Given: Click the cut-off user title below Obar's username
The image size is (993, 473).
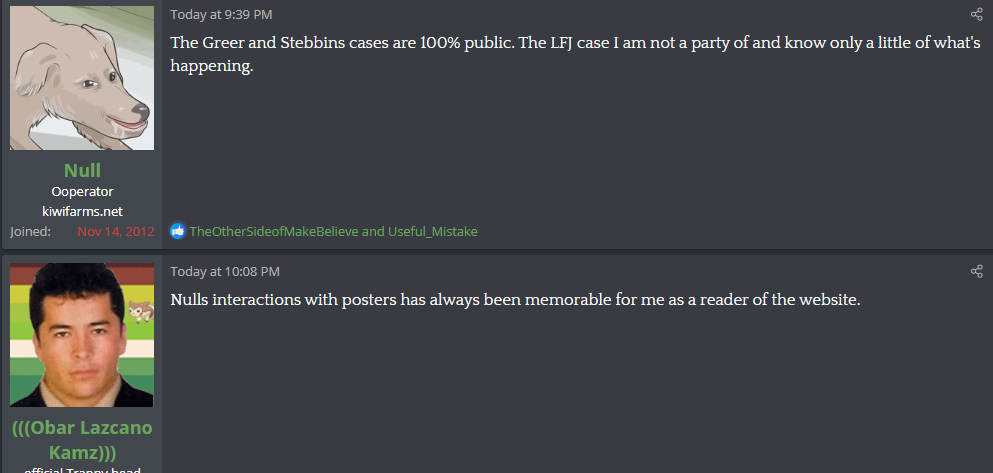Looking at the screenshot, I should tap(82, 469).
